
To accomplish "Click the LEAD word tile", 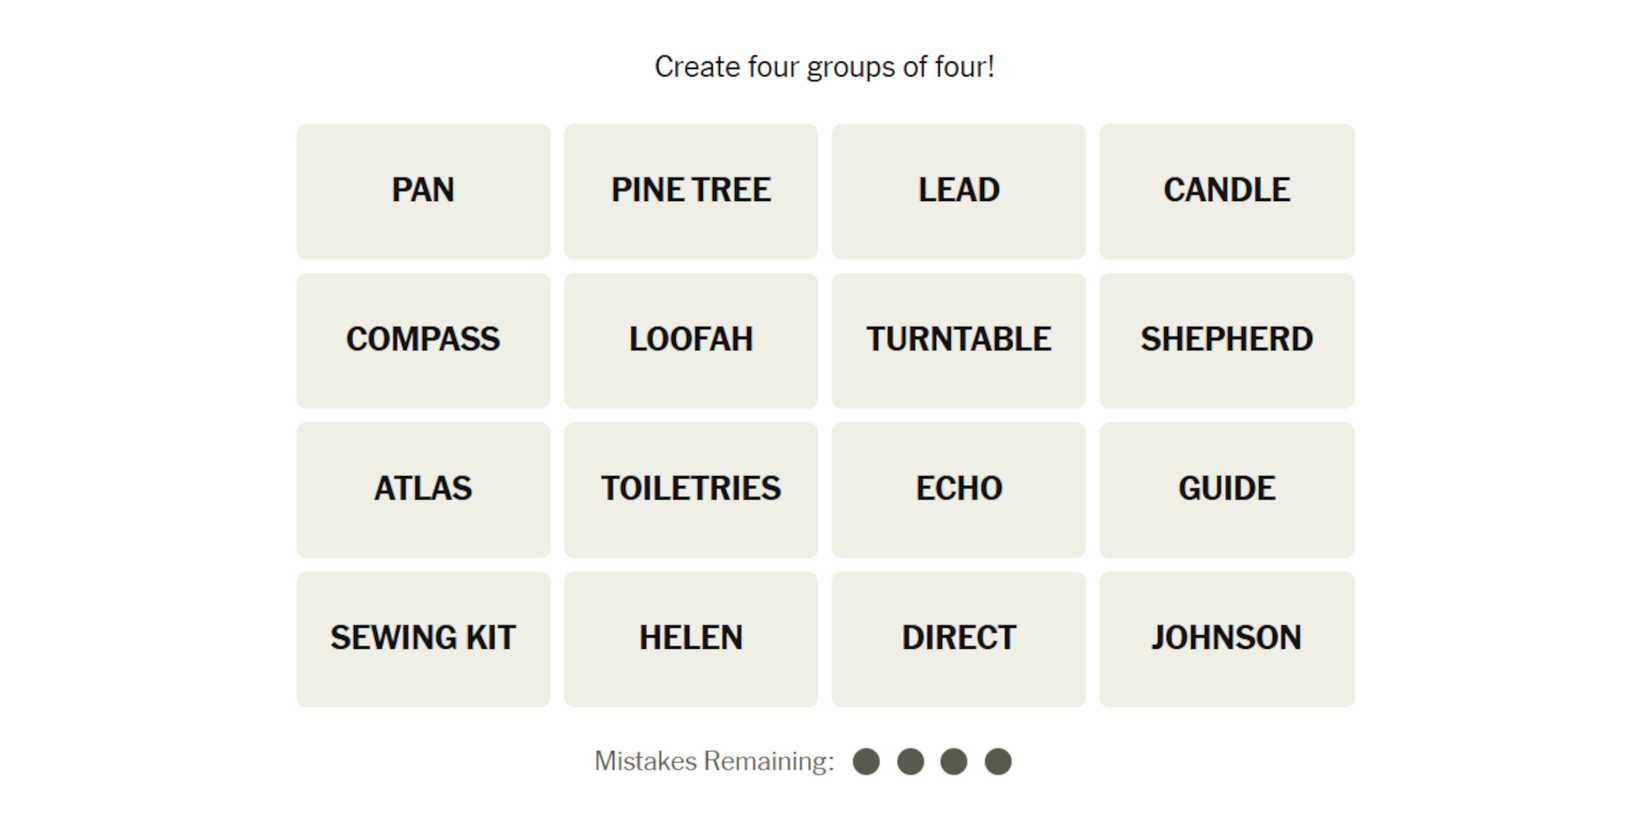I will [x=958, y=191].
